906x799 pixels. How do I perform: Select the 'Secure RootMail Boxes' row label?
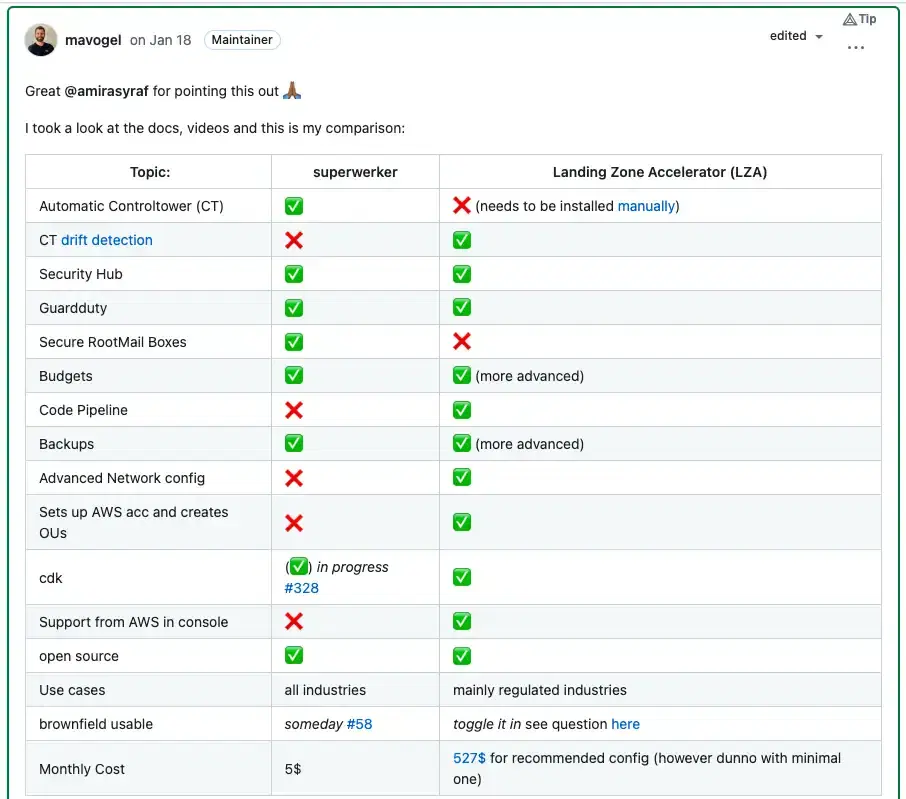click(x=113, y=342)
